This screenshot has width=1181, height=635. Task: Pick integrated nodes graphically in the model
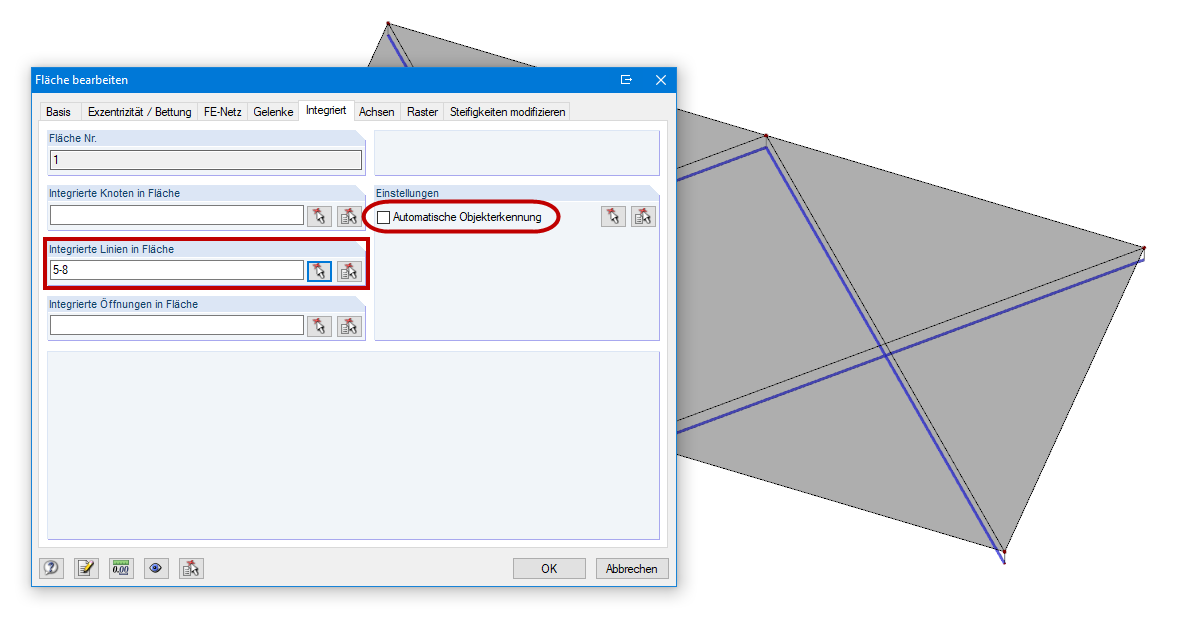click(x=319, y=216)
